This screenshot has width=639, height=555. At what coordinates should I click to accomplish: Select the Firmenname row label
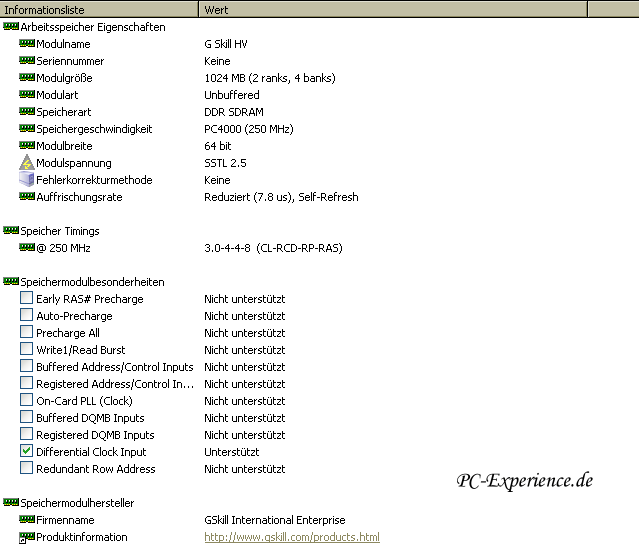pos(65,520)
